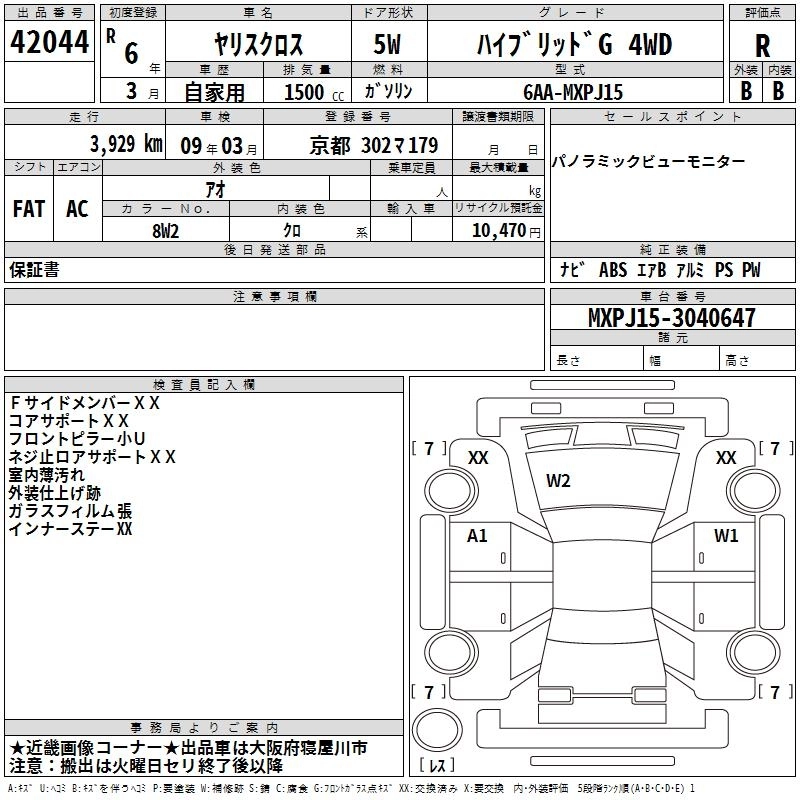Click inspector note 外装仕上げ跡
The width and height of the screenshot is (800, 800).
coord(55,493)
